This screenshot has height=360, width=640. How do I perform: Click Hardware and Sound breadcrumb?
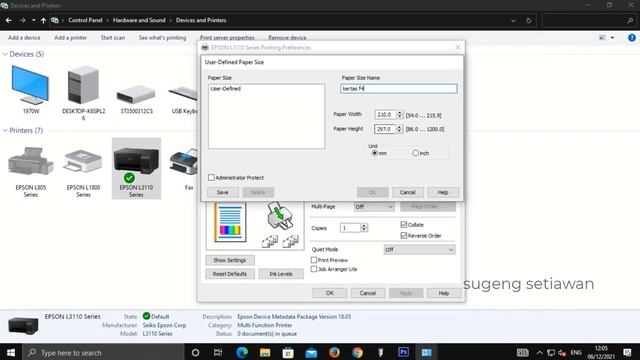tap(139, 20)
